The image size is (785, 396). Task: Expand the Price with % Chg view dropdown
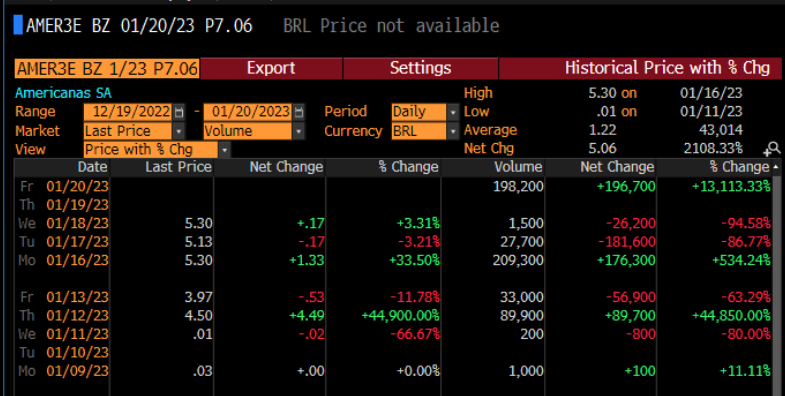224,150
